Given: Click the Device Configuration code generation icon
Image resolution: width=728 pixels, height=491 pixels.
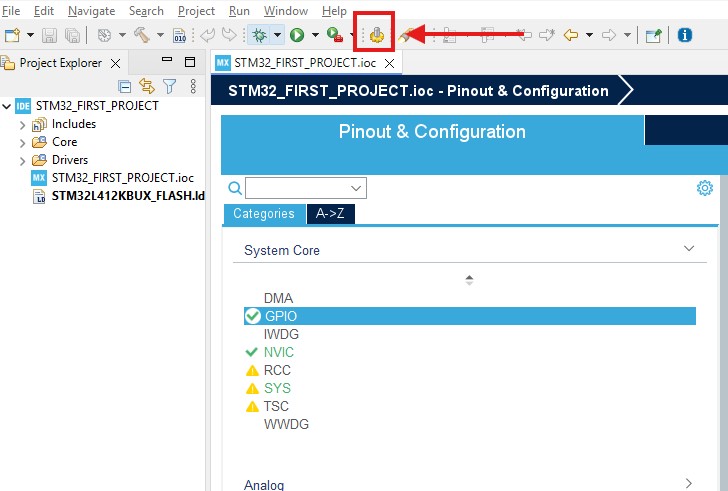Looking at the screenshot, I should pos(377,35).
